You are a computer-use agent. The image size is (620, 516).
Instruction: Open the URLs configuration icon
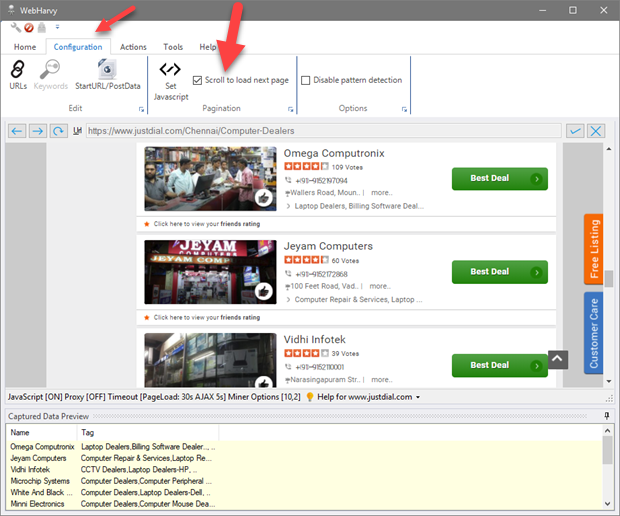(x=18, y=74)
